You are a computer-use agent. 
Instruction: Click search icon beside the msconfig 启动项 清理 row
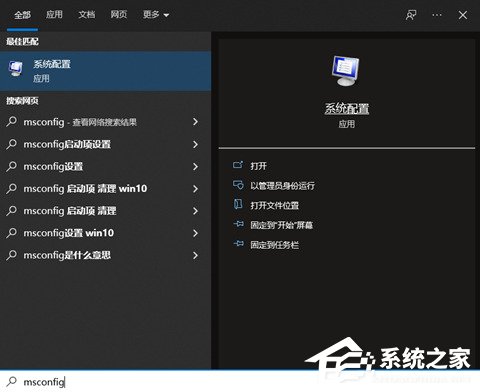[11, 210]
